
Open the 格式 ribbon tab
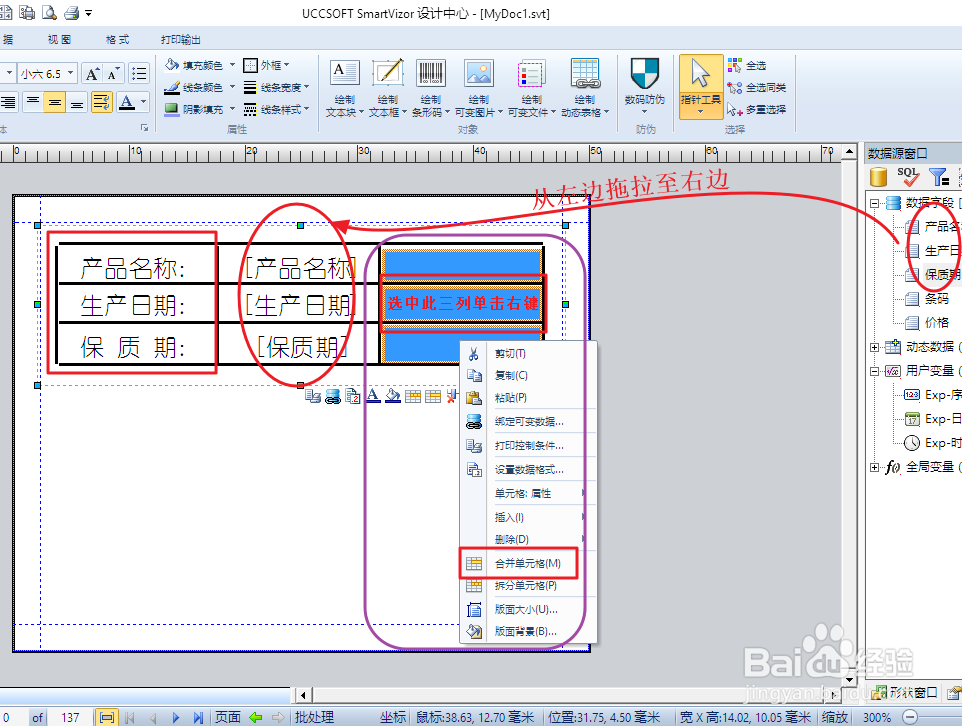(117, 40)
